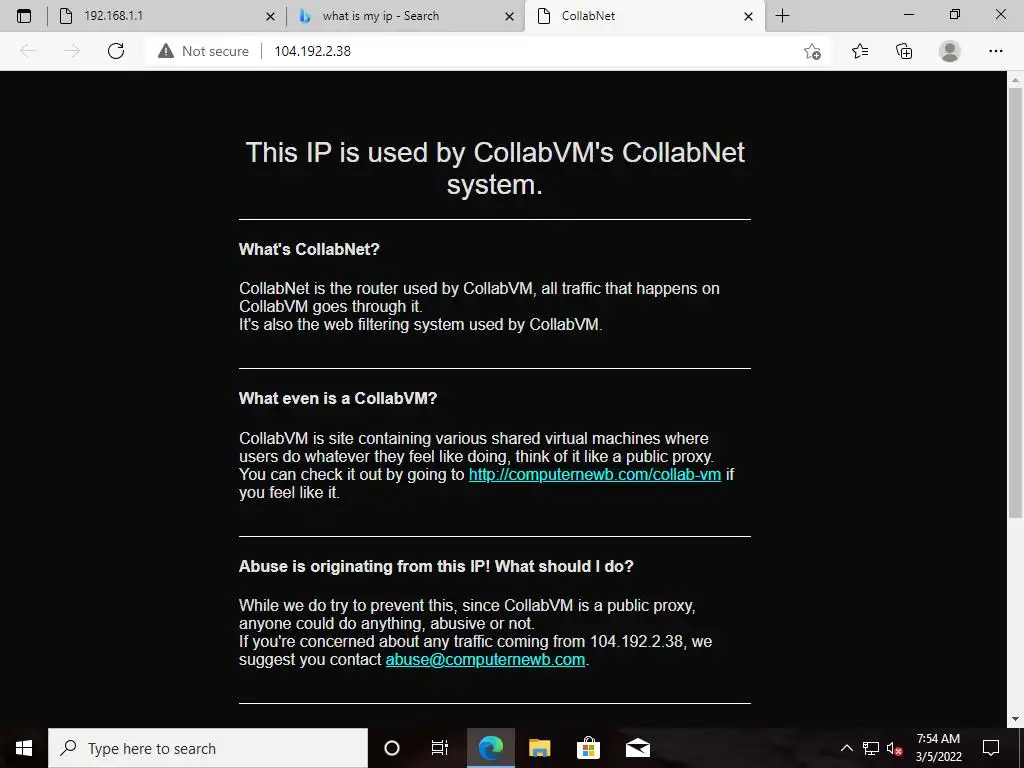Open the vertical tabs actions menu icon

pyautogui.click(x=24, y=16)
